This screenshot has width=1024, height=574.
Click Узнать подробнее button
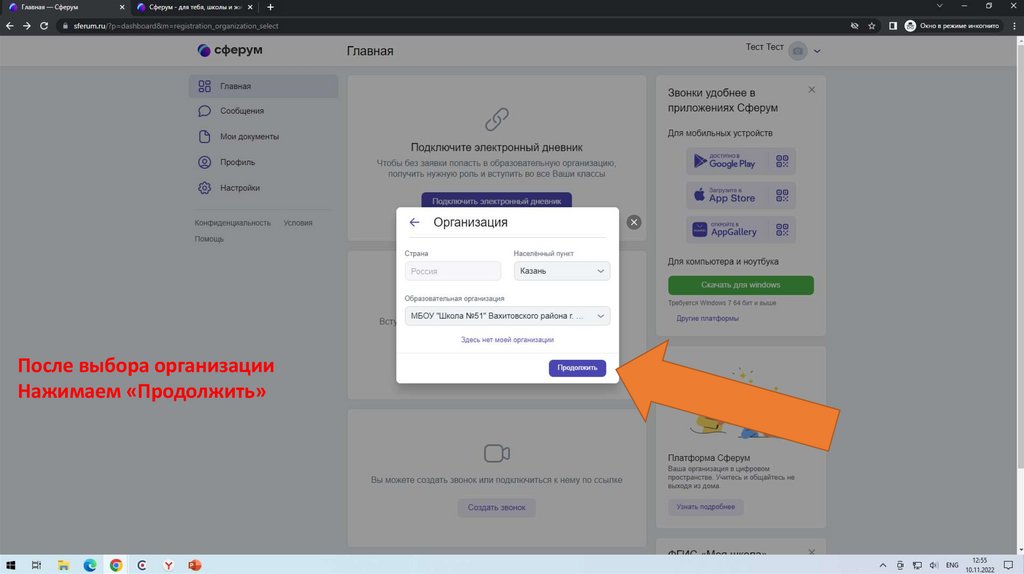(705, 507)
